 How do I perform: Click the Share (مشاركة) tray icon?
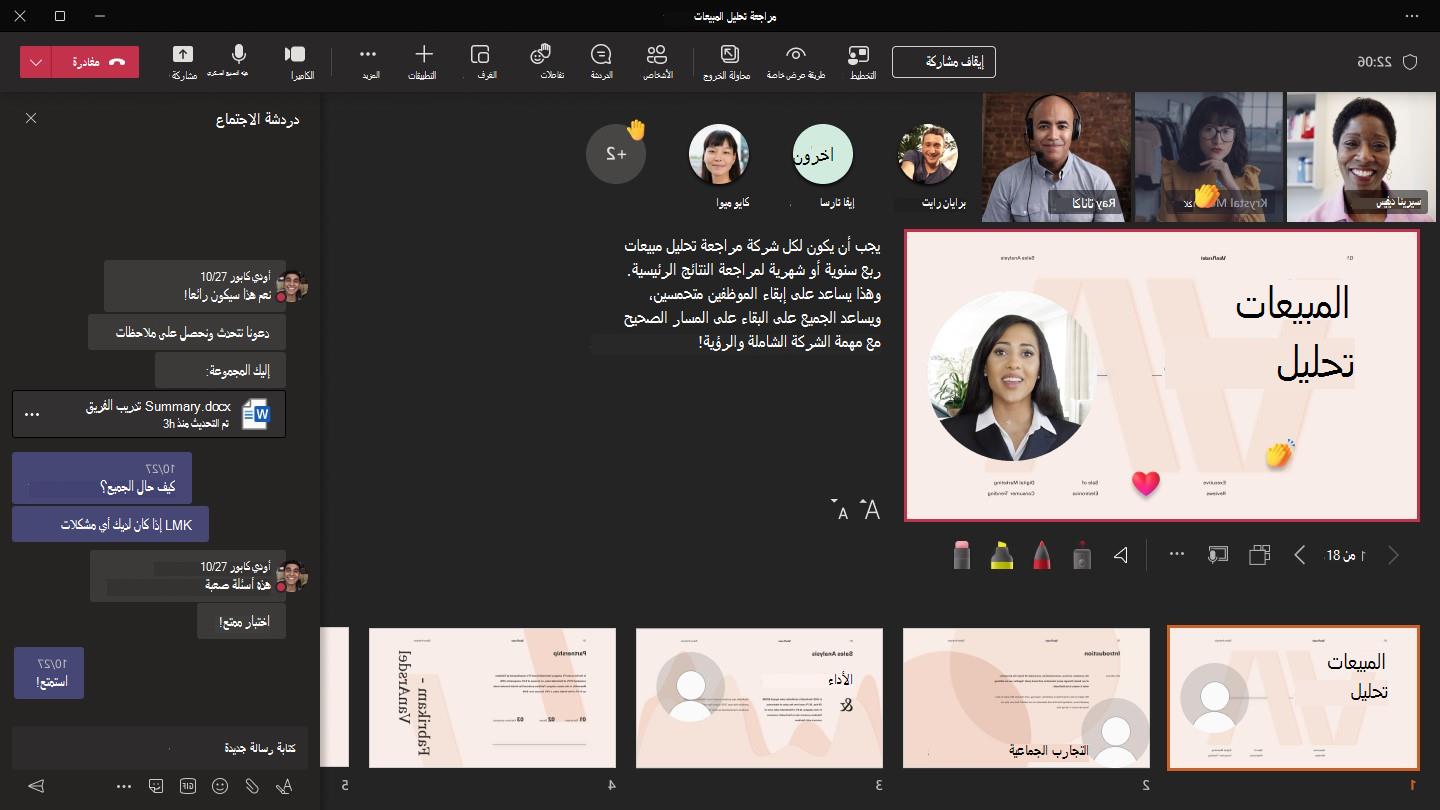(183, 55)
